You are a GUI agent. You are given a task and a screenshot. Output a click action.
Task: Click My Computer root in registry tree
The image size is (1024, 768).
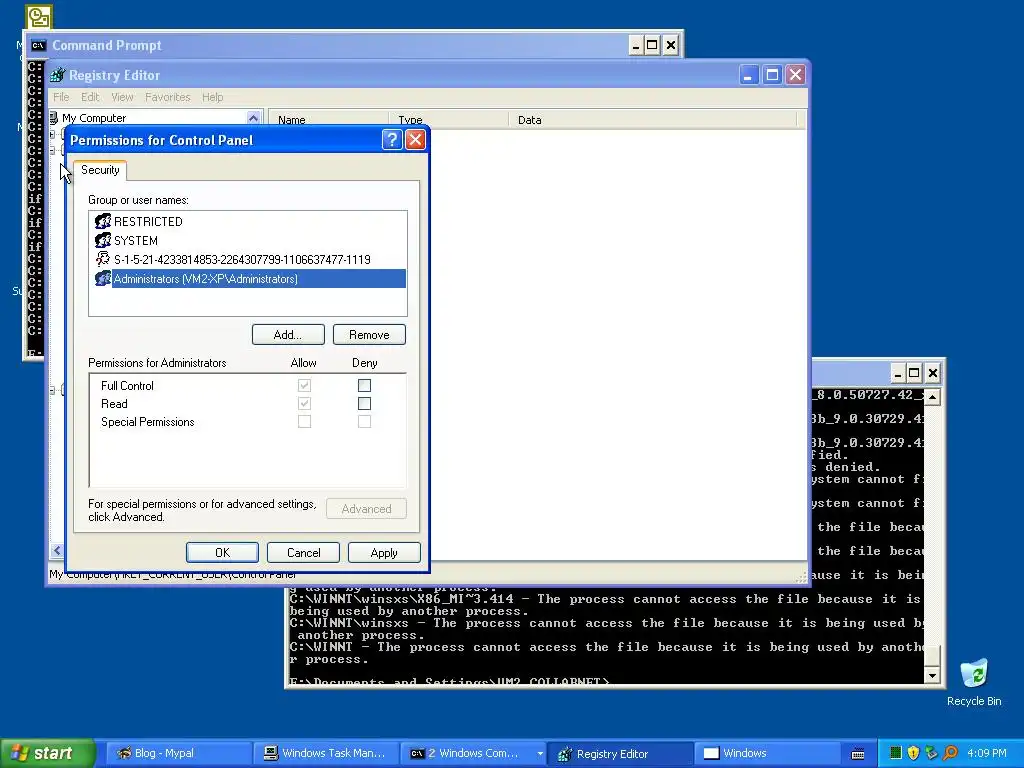[94, 118]
